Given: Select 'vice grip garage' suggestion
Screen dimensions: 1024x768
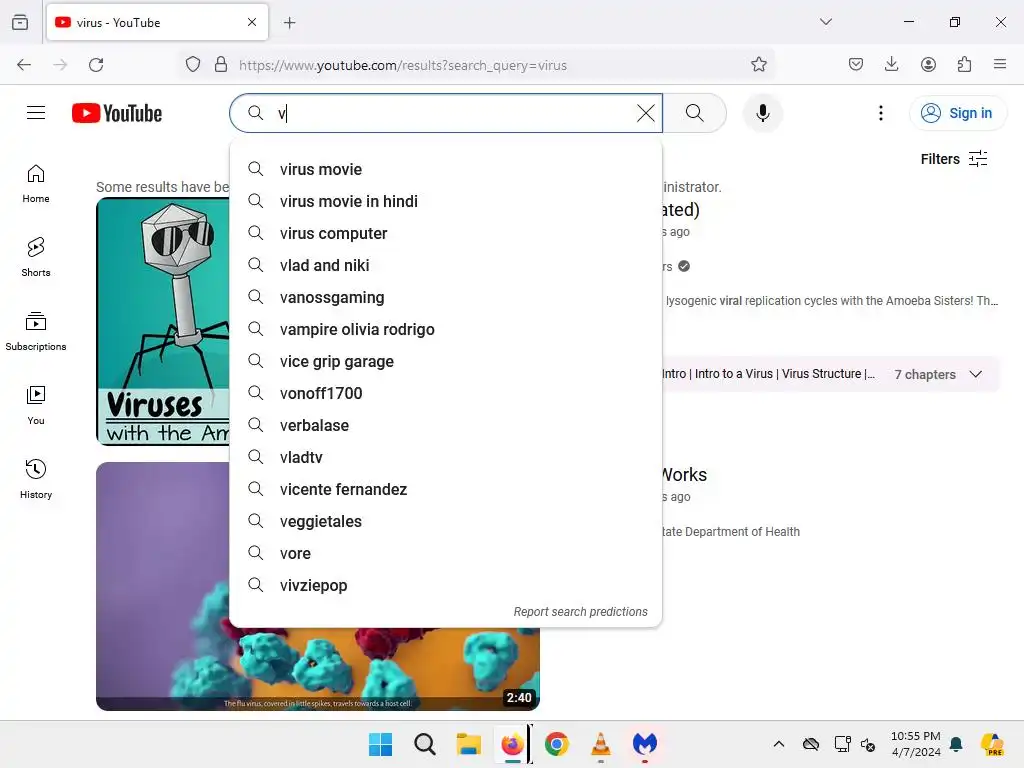Looking at the screenshot, I should (445, 361).
